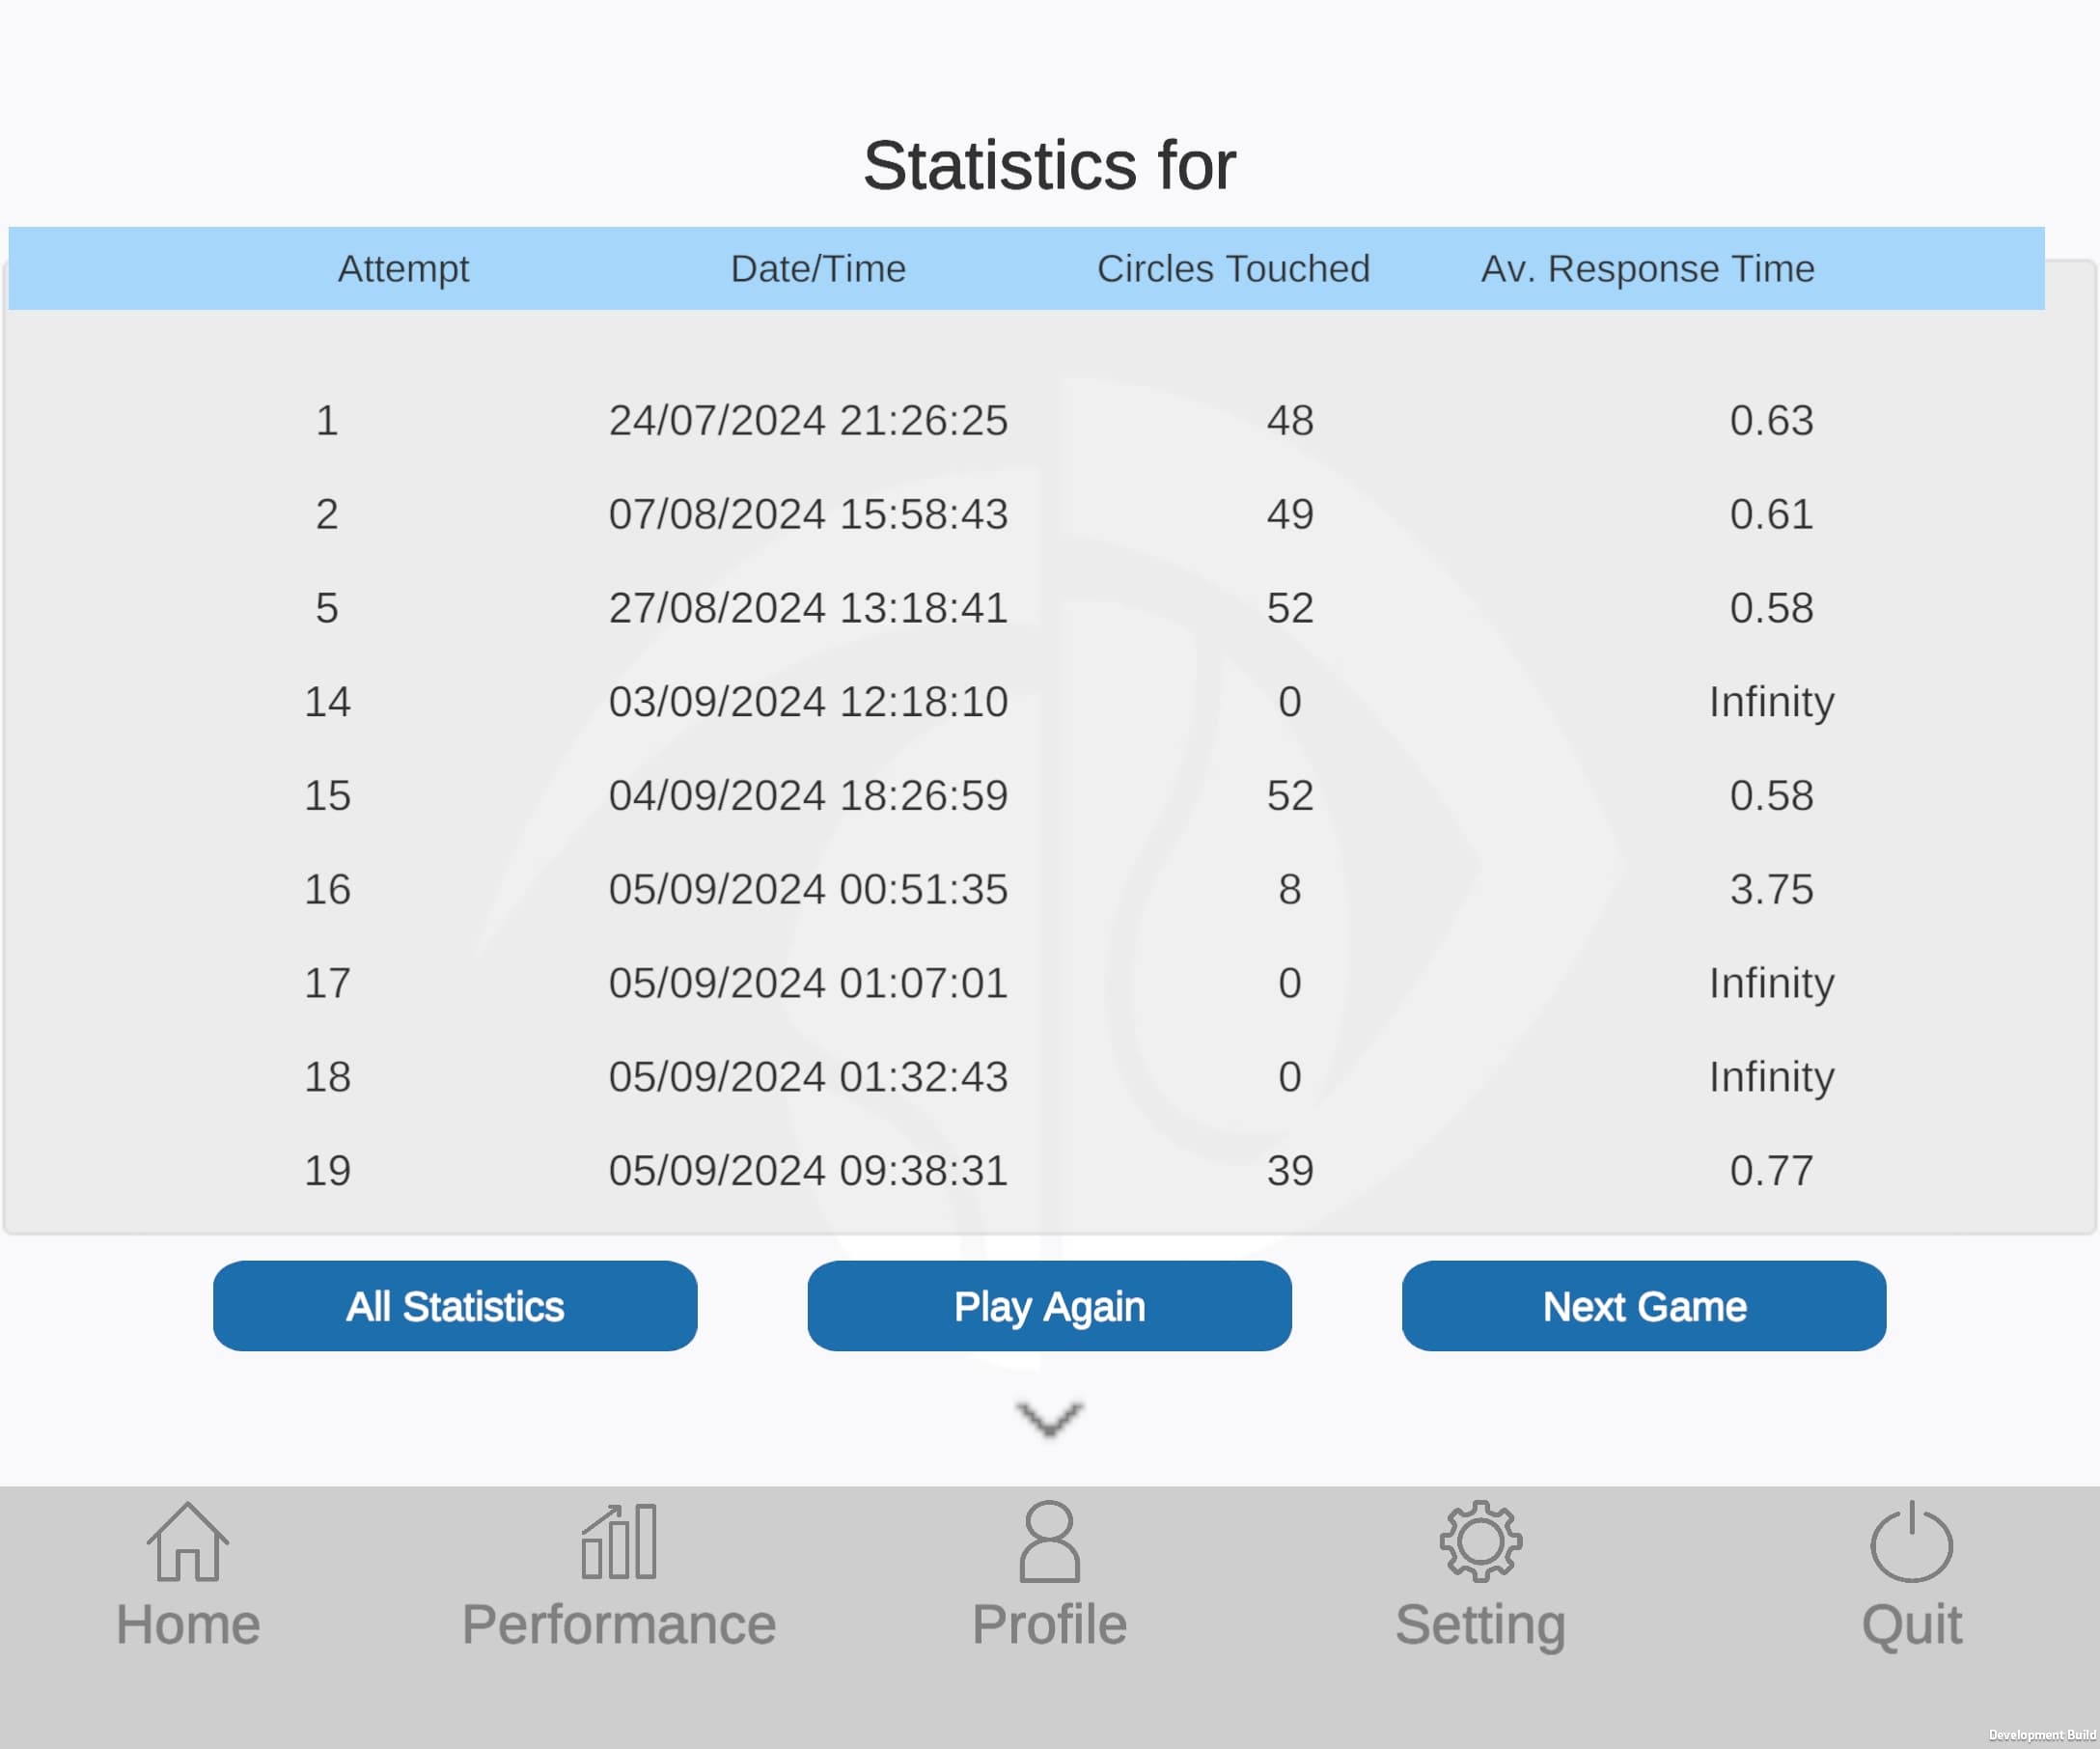This screenshot has height=1749, width=2100.
Task: Click the Performance tab label text
Action: pos(618,1624)
